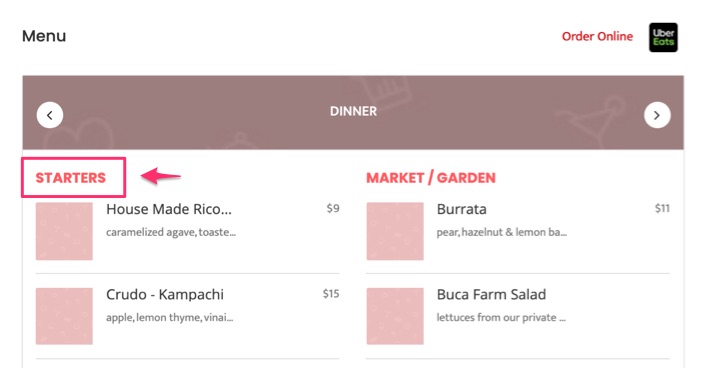This screenshot has width=721, height=368.
Task: Open the Burrata item thumbnail
Action: coord(395,231)
